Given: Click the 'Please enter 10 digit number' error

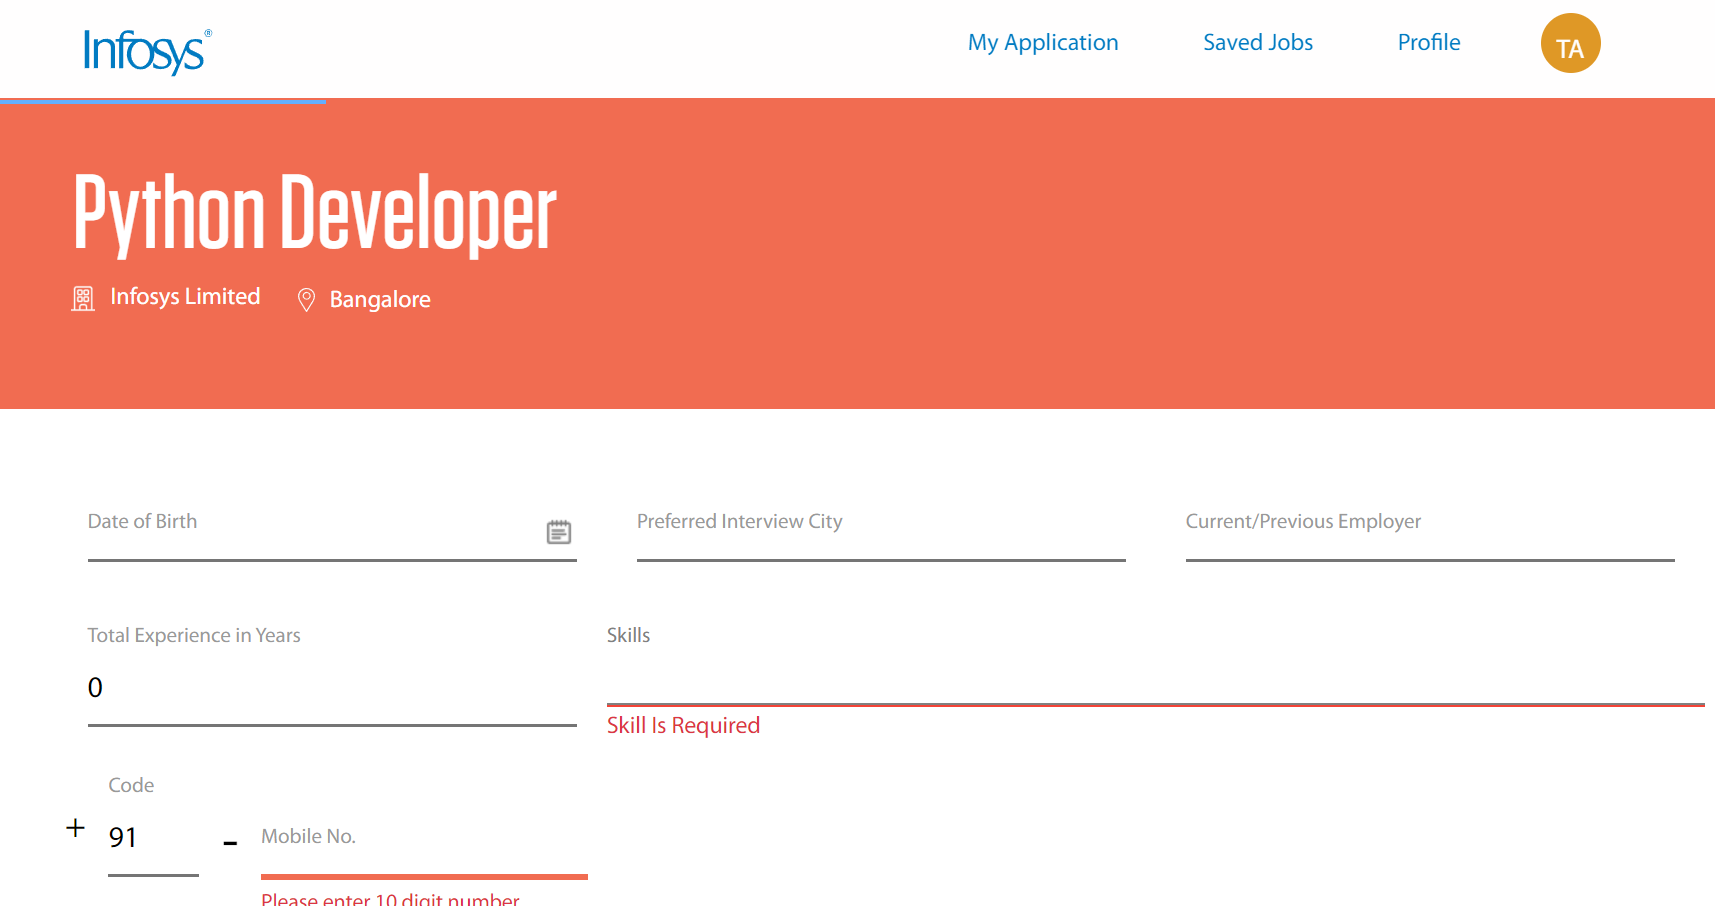Looking at the screenshot, I should pos(390,898).
